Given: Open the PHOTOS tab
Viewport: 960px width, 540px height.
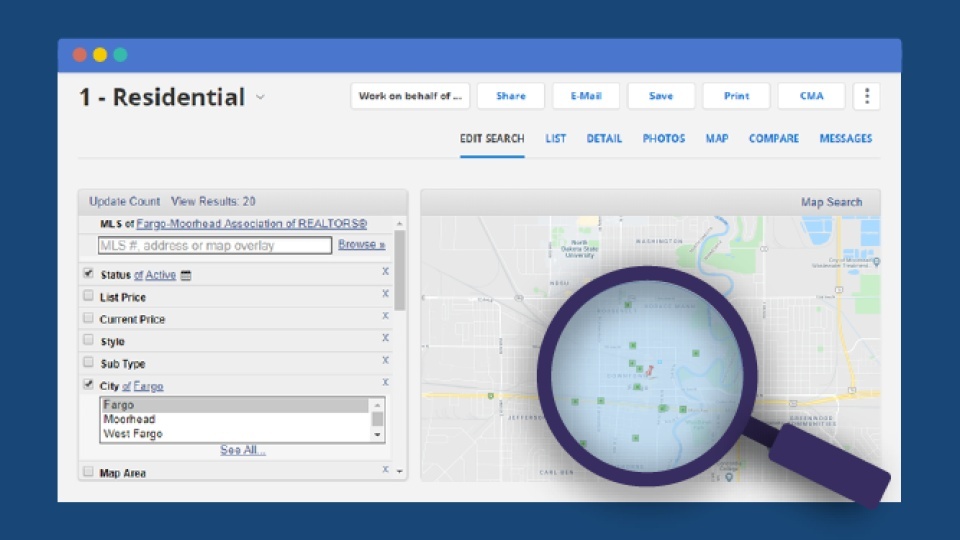Looking at the screenshot, I should [664, 139].
